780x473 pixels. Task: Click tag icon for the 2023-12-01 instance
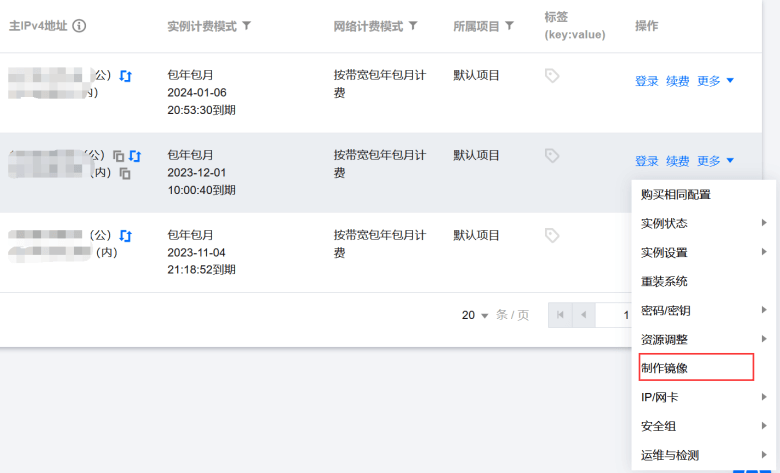click(552, 156)
